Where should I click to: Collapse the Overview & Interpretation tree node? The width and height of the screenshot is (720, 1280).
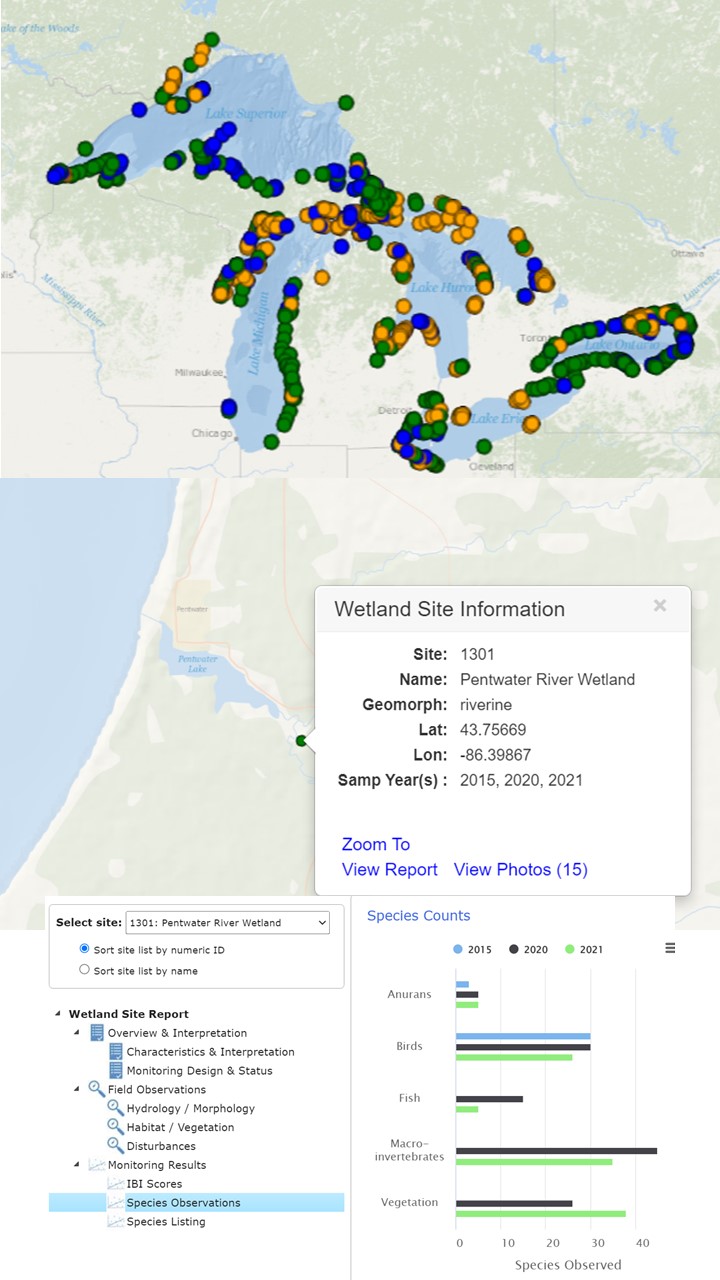tap(78, 1033)
